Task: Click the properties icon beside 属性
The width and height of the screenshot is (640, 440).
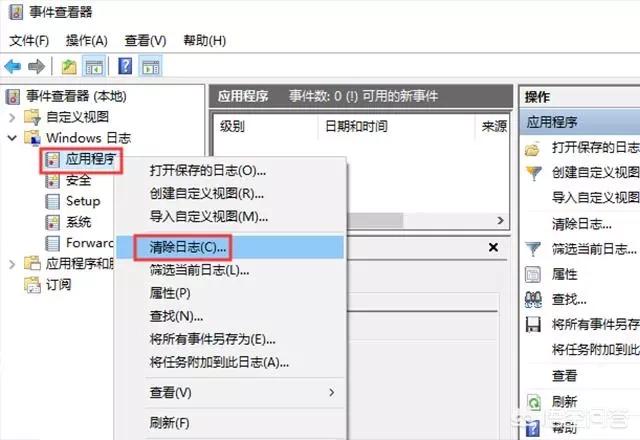Action: 533,275
